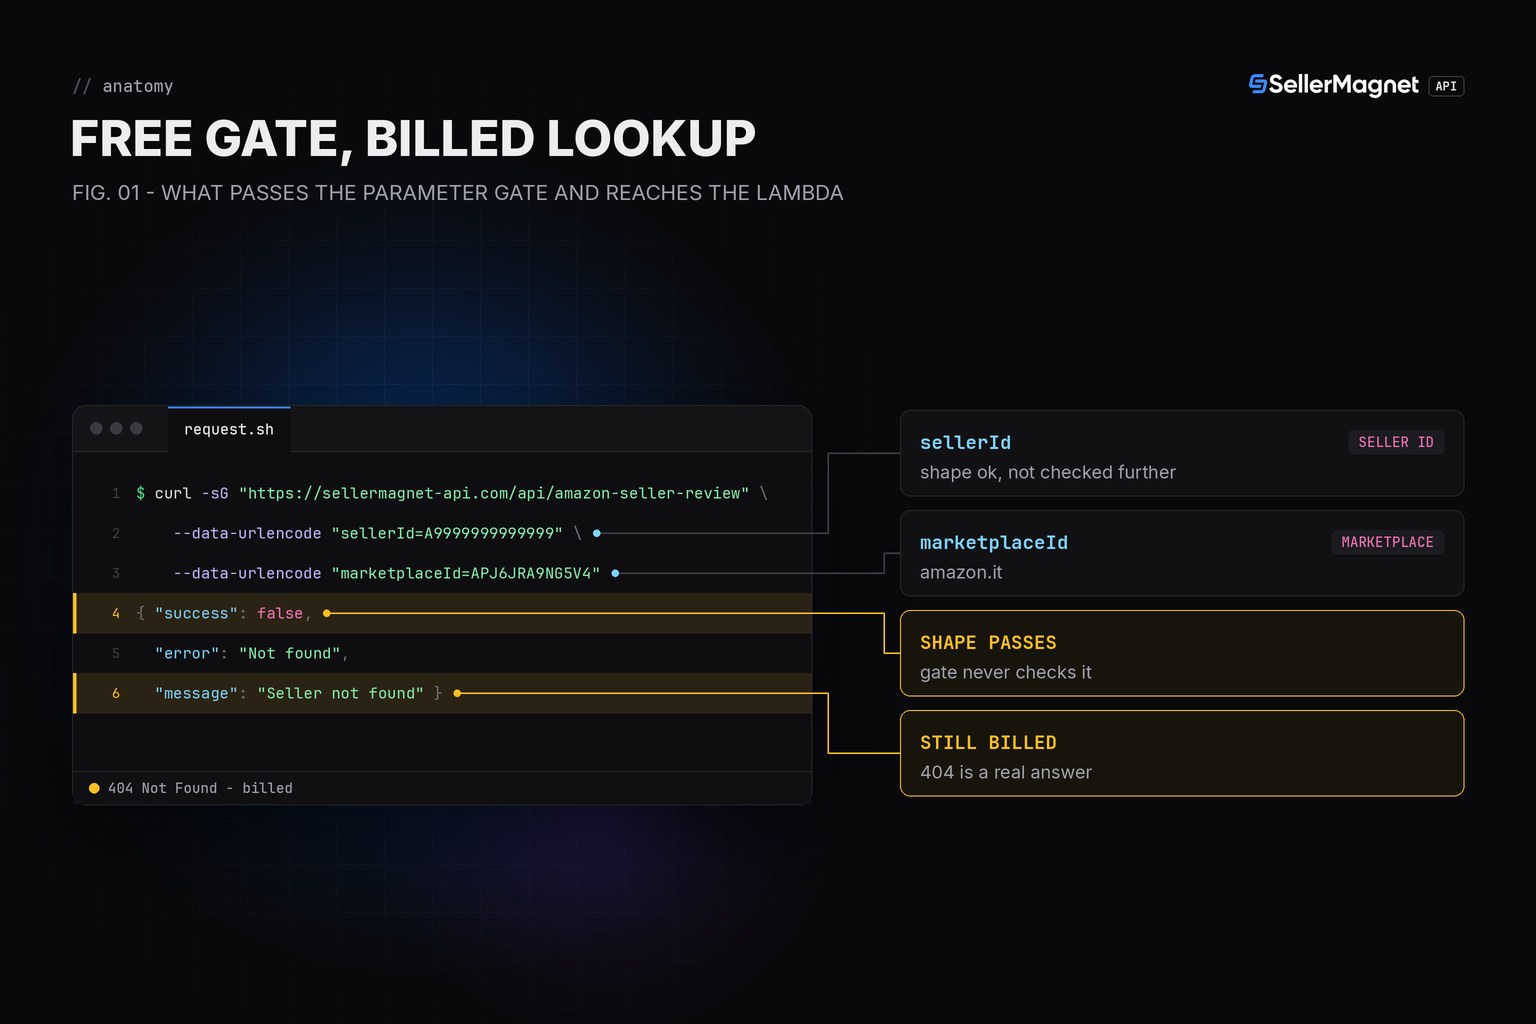Select the SHAPE PASSES callout card
Screen dimensions: 1536x1024
[1182, 653]
